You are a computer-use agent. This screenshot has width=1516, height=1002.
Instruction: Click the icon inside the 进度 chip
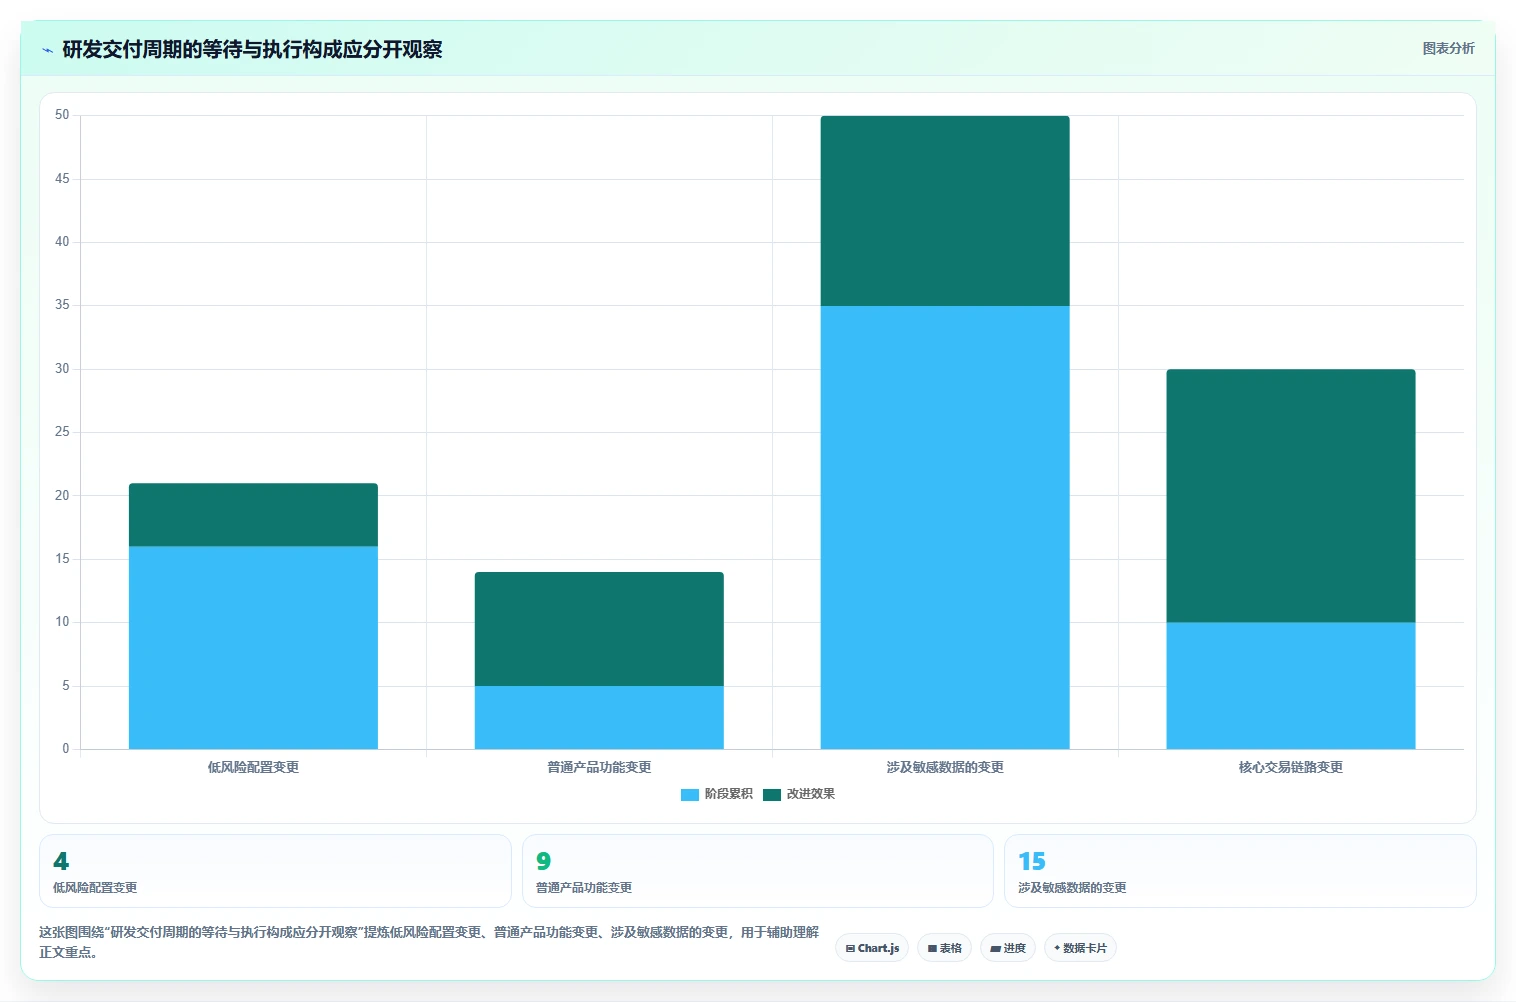pos(995,948)
